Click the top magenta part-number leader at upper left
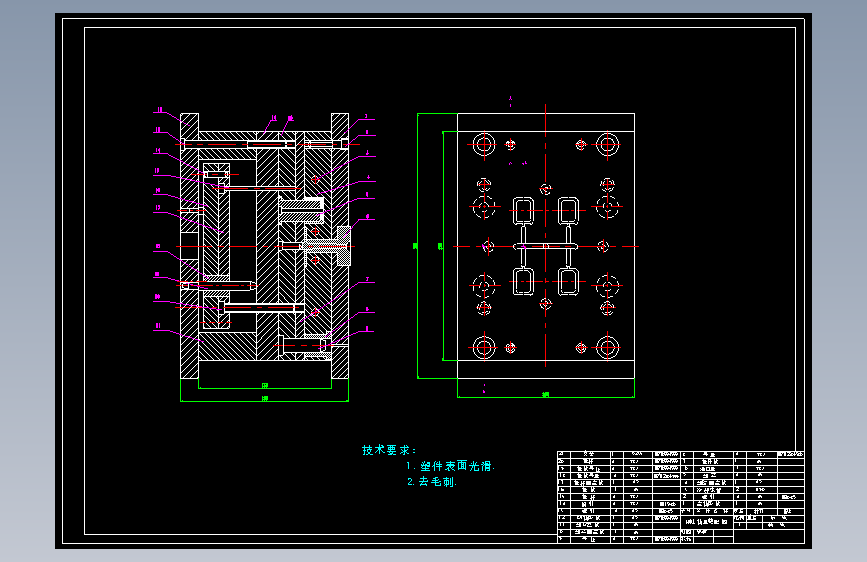The width and height of the screenshot is (867, 562). (x=168, y=116)
